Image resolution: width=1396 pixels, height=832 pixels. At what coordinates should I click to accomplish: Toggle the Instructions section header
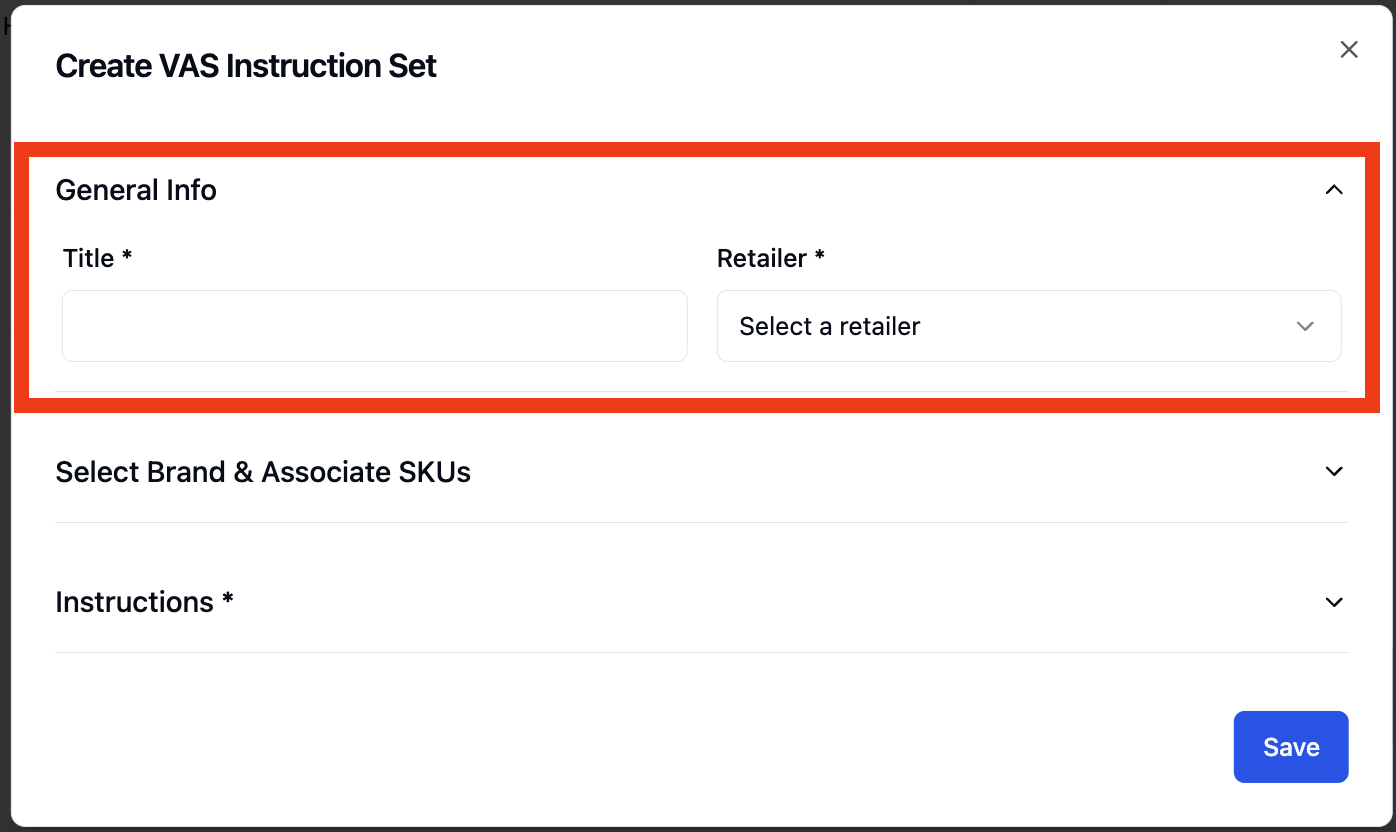701,602
